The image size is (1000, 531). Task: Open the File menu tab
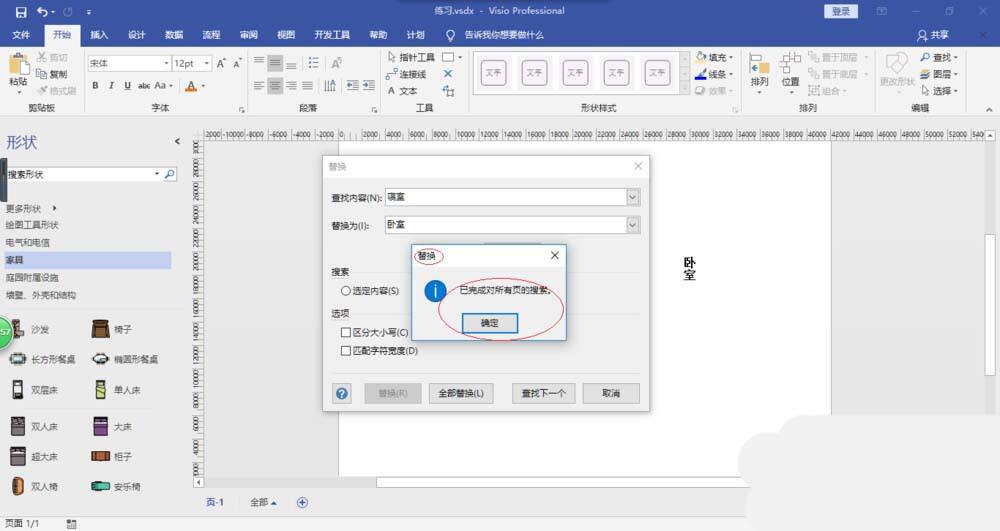tap(21, 35)
